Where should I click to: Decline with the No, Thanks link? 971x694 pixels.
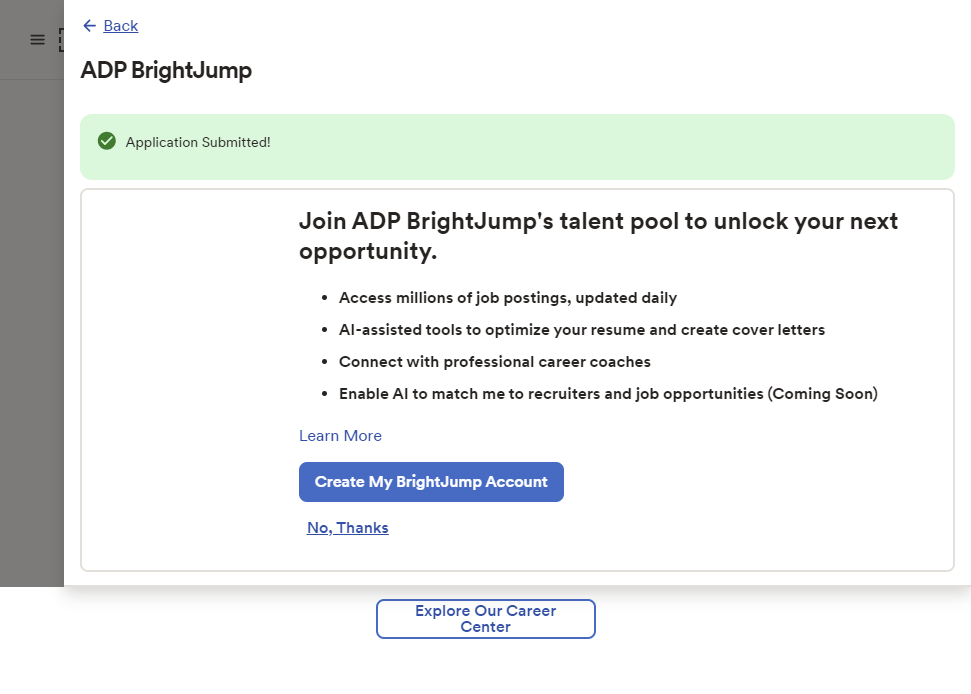pyautogui.click(x=347, y=528)
